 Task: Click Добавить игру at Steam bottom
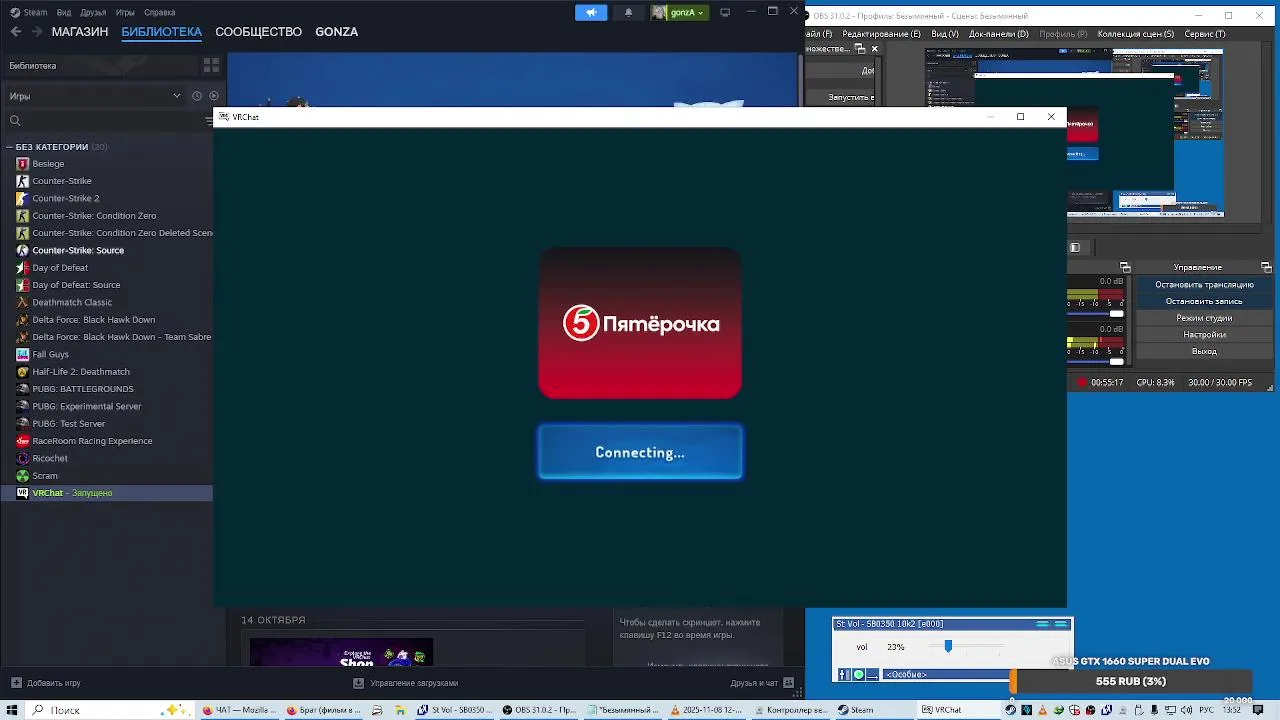(x=46, y=683)
